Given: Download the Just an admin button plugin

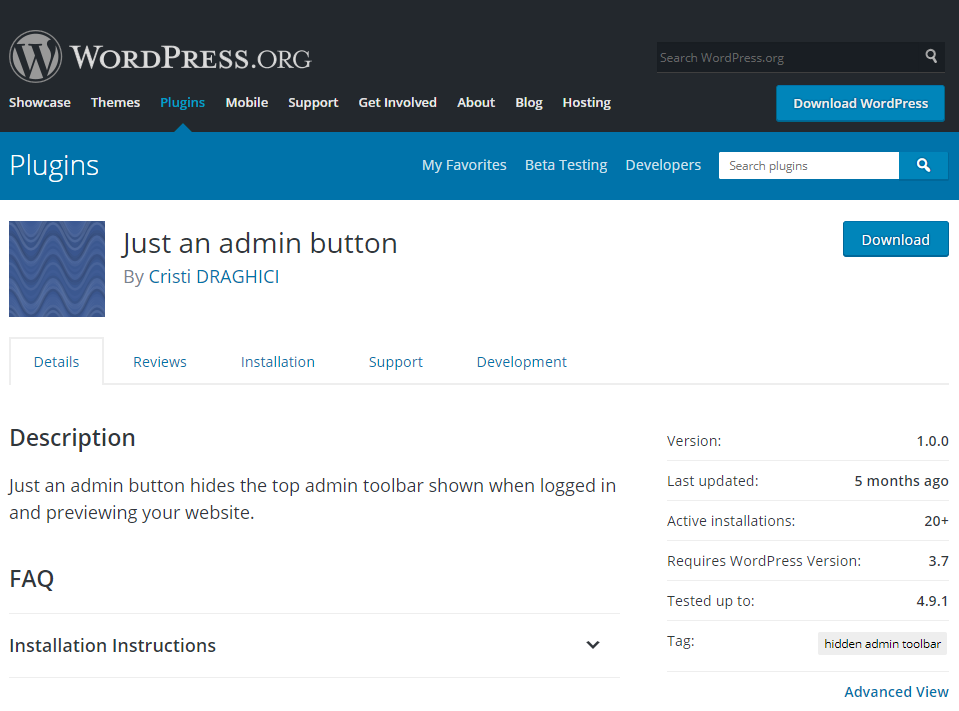Looking at the screenshot, I should pos(895,239).
